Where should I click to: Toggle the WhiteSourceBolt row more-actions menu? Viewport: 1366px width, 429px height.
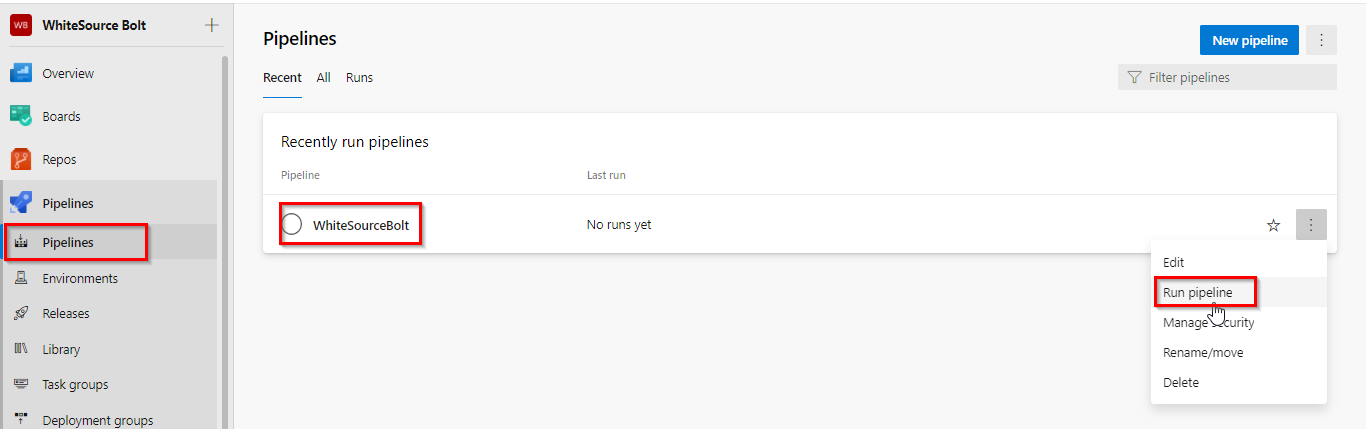1311,225
